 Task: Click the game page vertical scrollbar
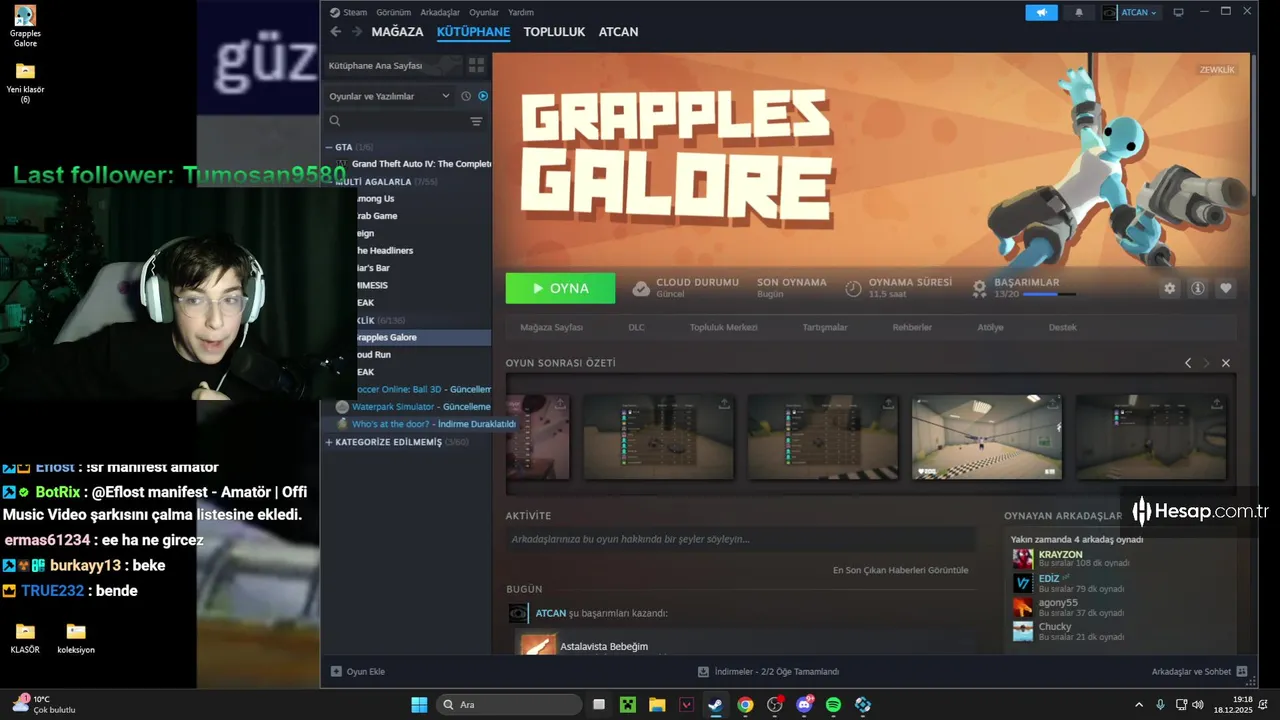1254,125
